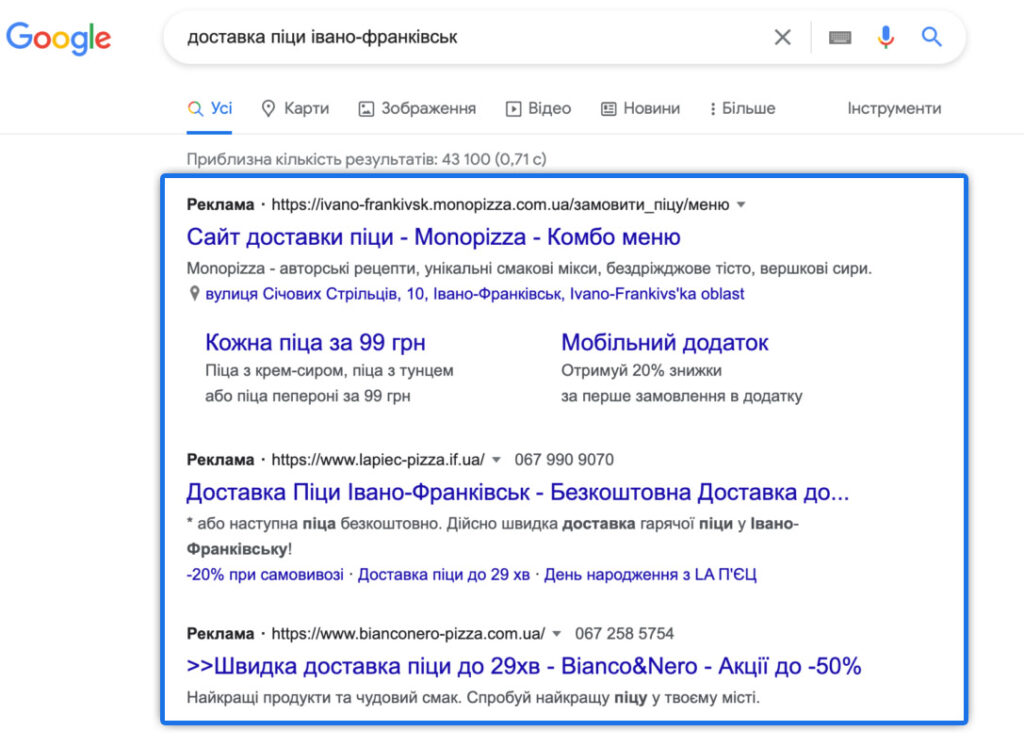
Task: Expand dropdown arrow after bianconero-pizza URL
Action: (x=556, y=634)
